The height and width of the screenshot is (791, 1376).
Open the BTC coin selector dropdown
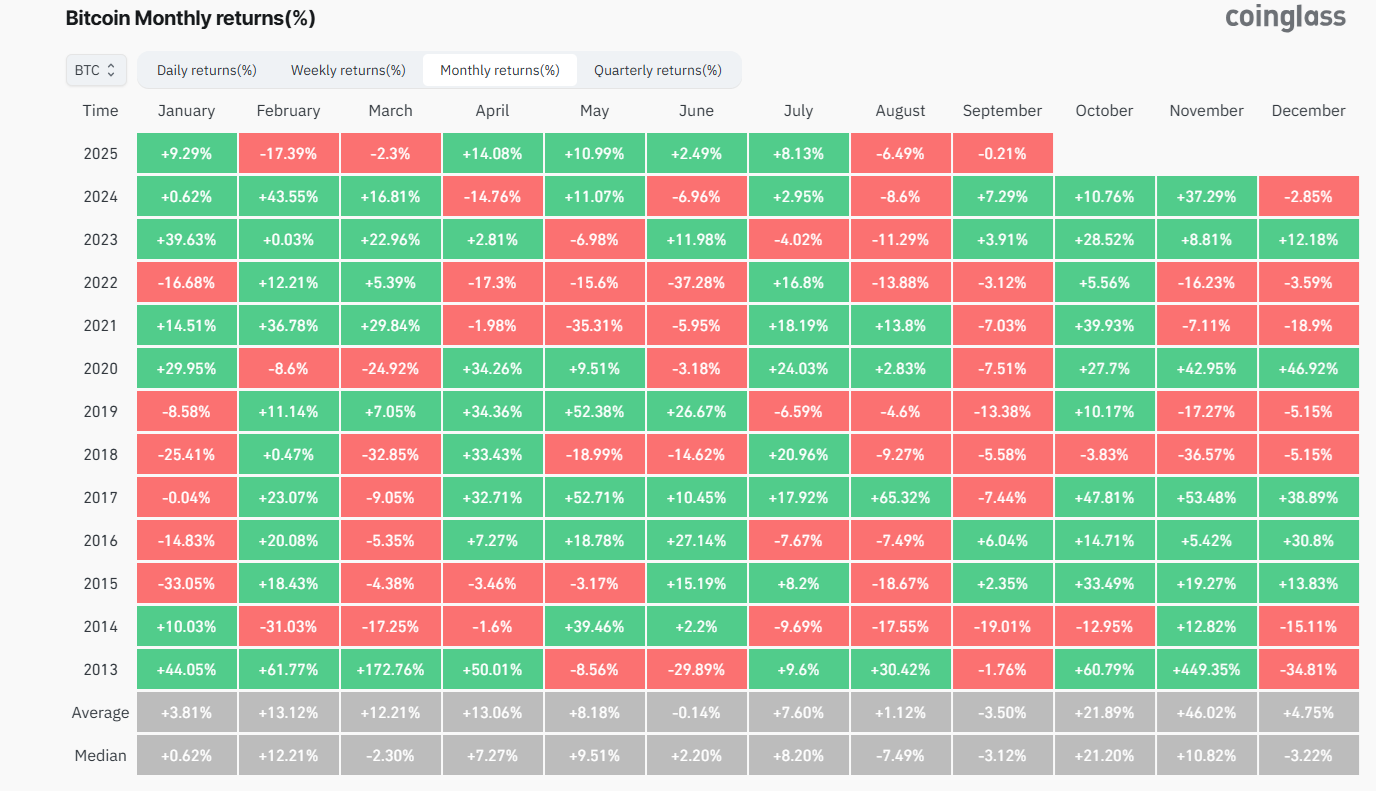click(x=96, y=70)
